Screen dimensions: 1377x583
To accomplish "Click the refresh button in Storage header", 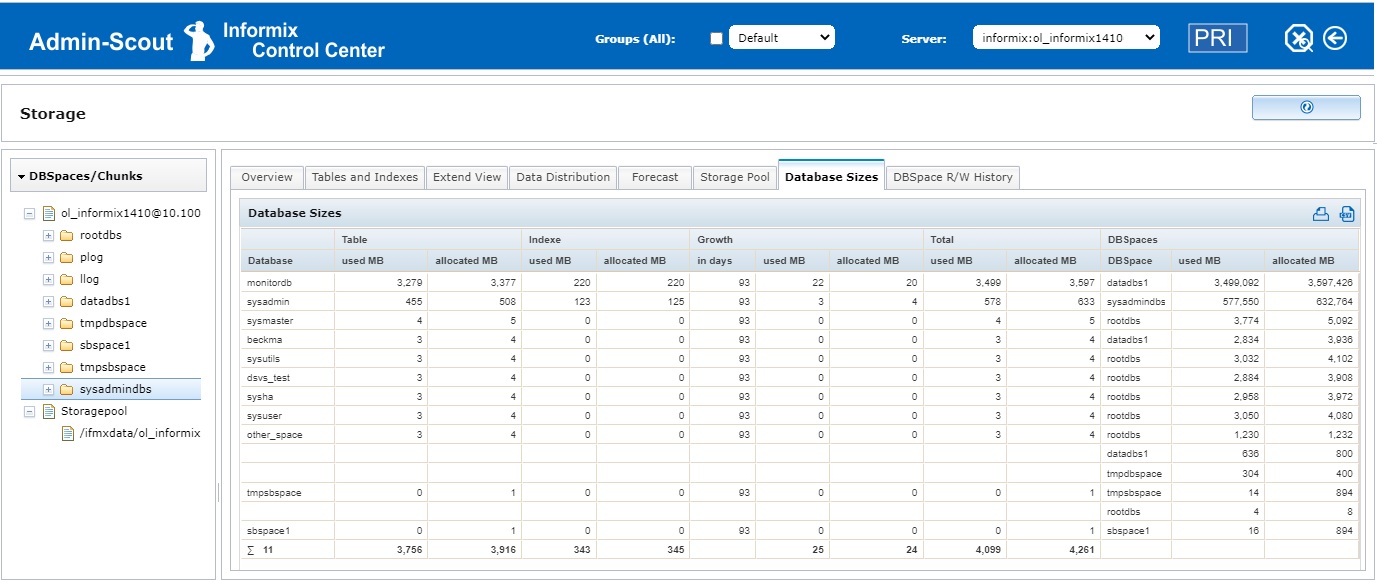I will click(1306, 107).
